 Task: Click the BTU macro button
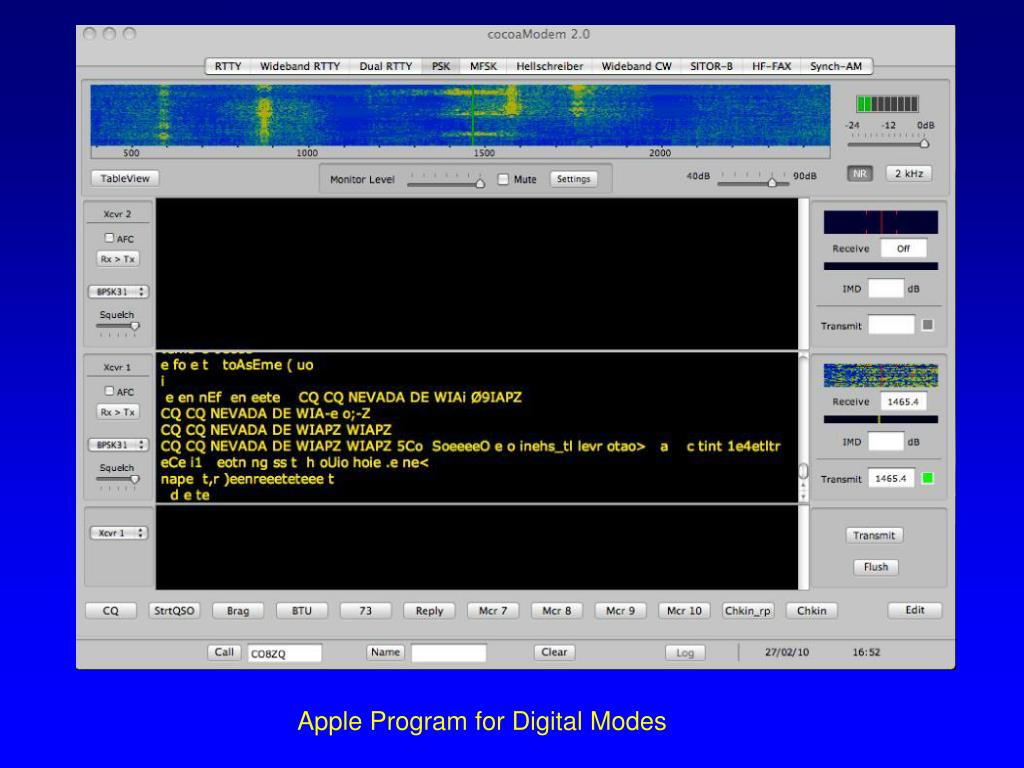pos(302,611)
